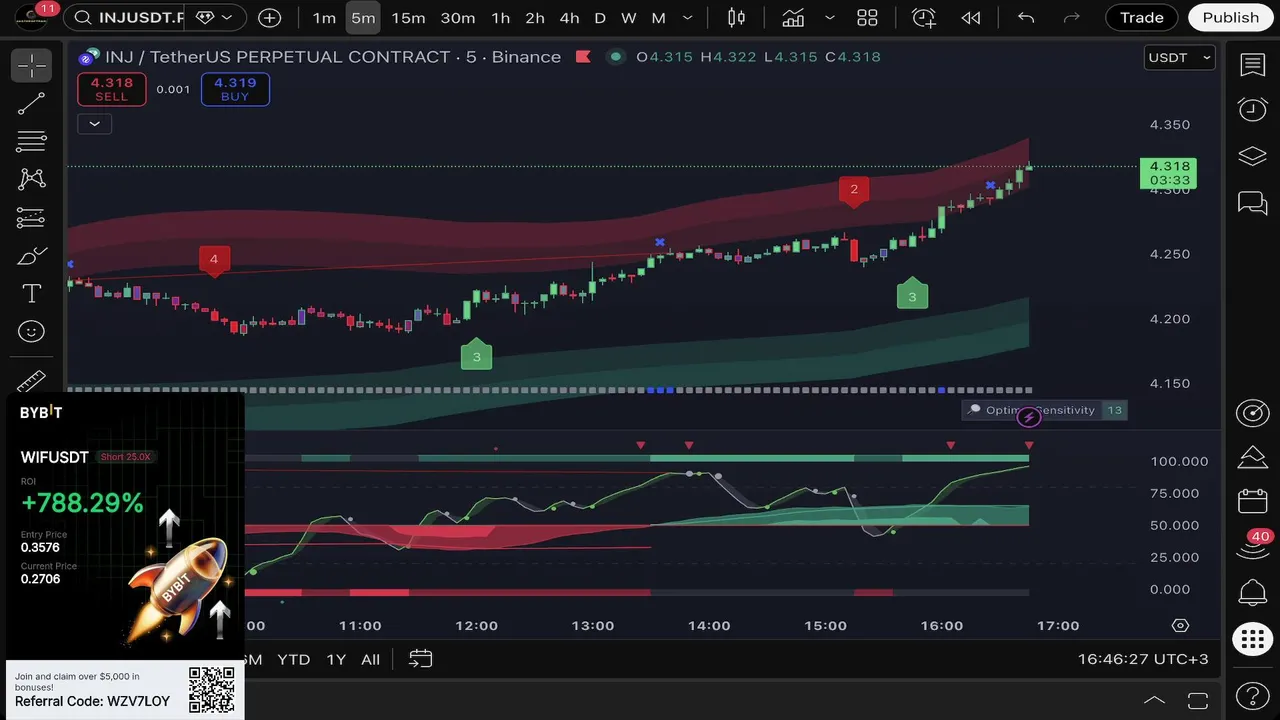Set date range to YTD
The image size is (1280, 720).
294,659
